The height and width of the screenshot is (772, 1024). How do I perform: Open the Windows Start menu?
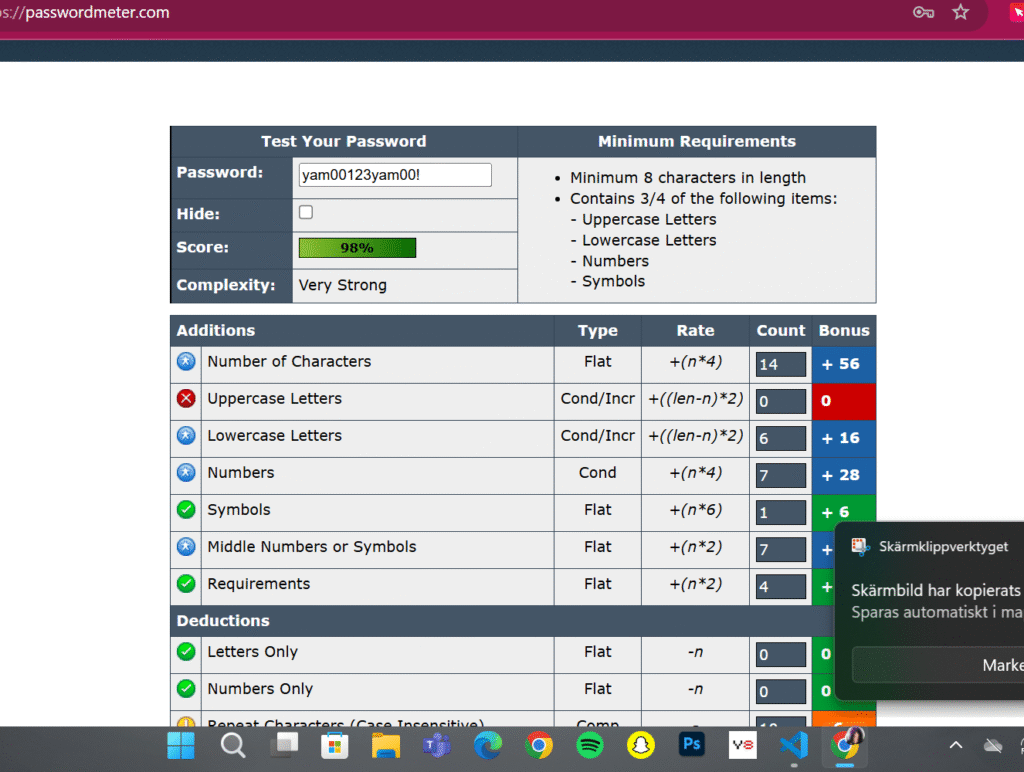[181, 745]
